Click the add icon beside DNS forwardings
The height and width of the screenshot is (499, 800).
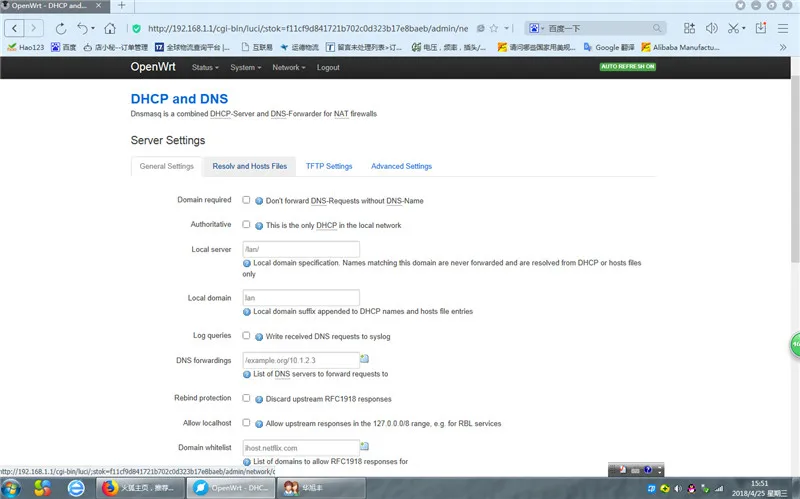pos(364,359)
